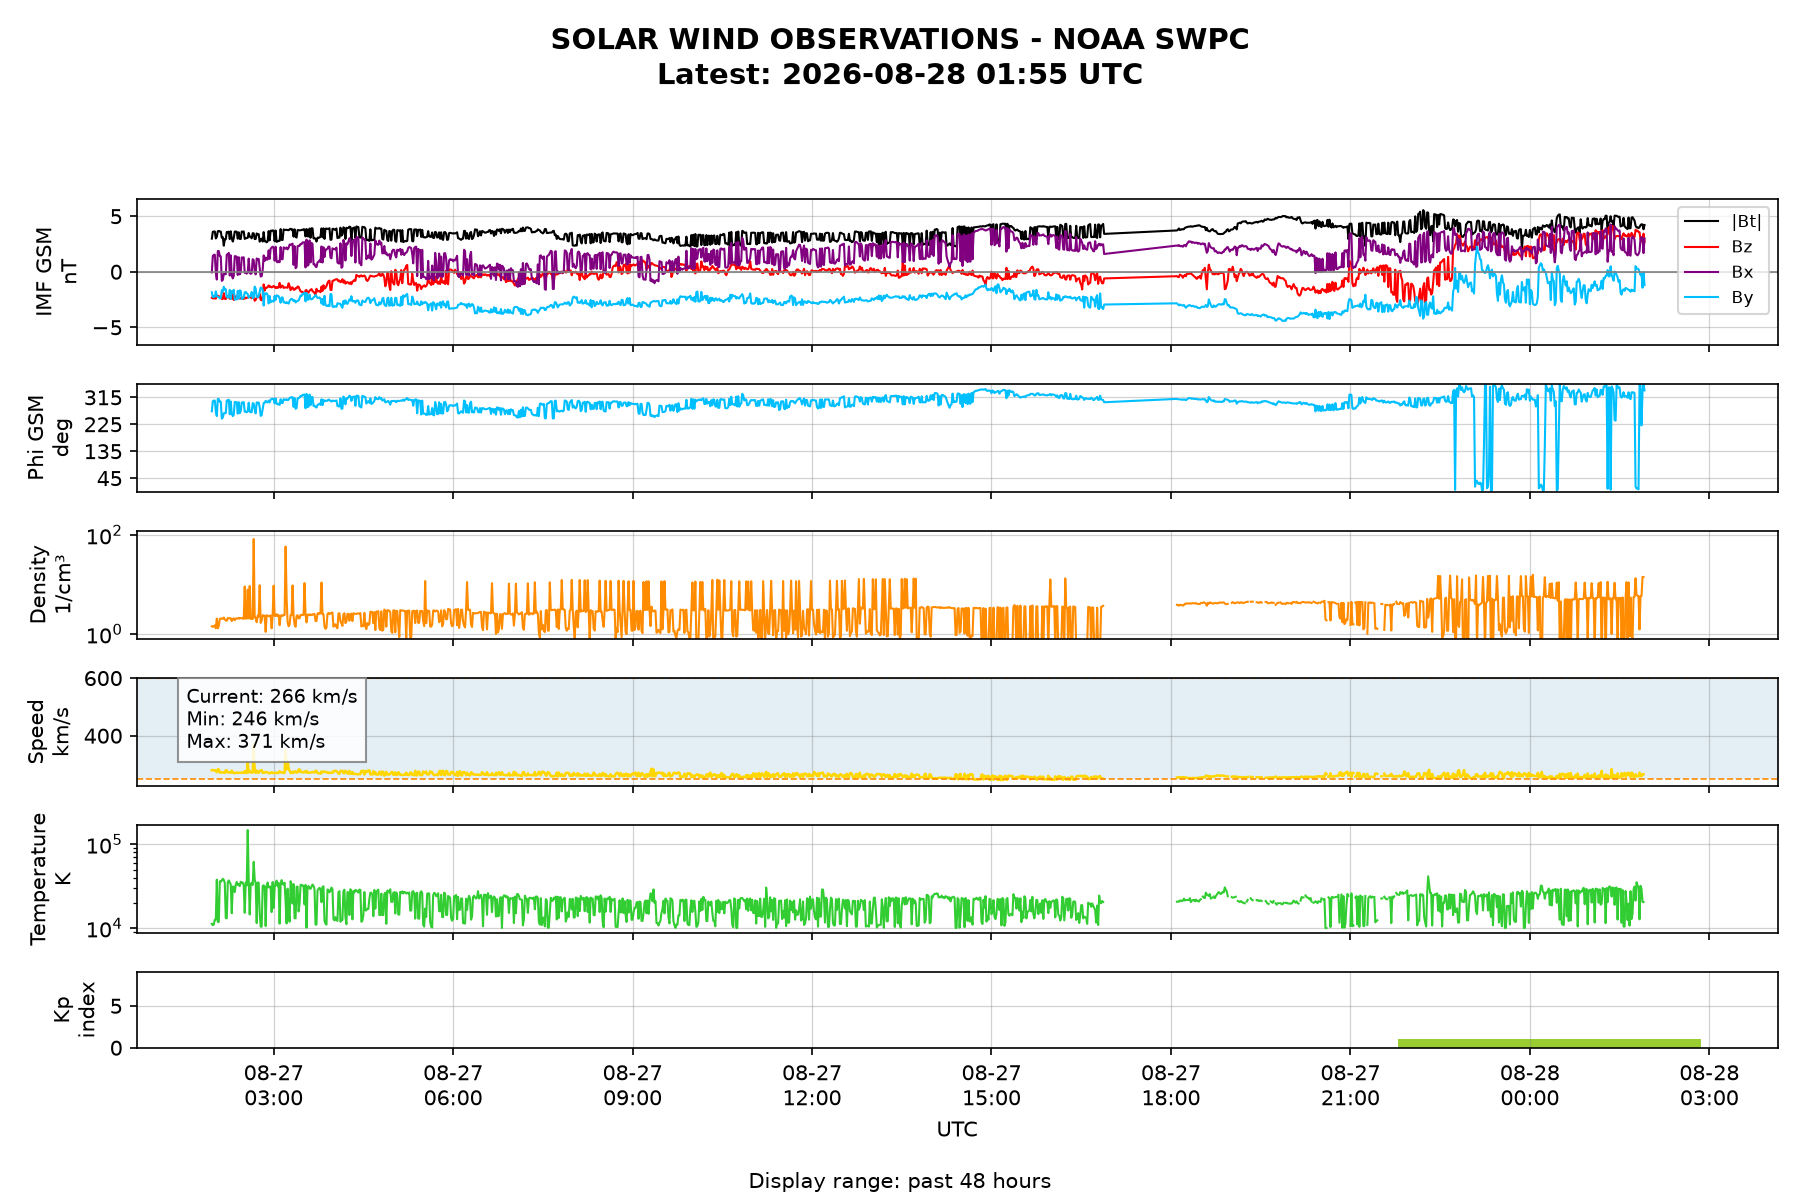Click the IMF GSM nT axis label
The width and height of the screenshot is (1800, 1200).
(56, 272)
